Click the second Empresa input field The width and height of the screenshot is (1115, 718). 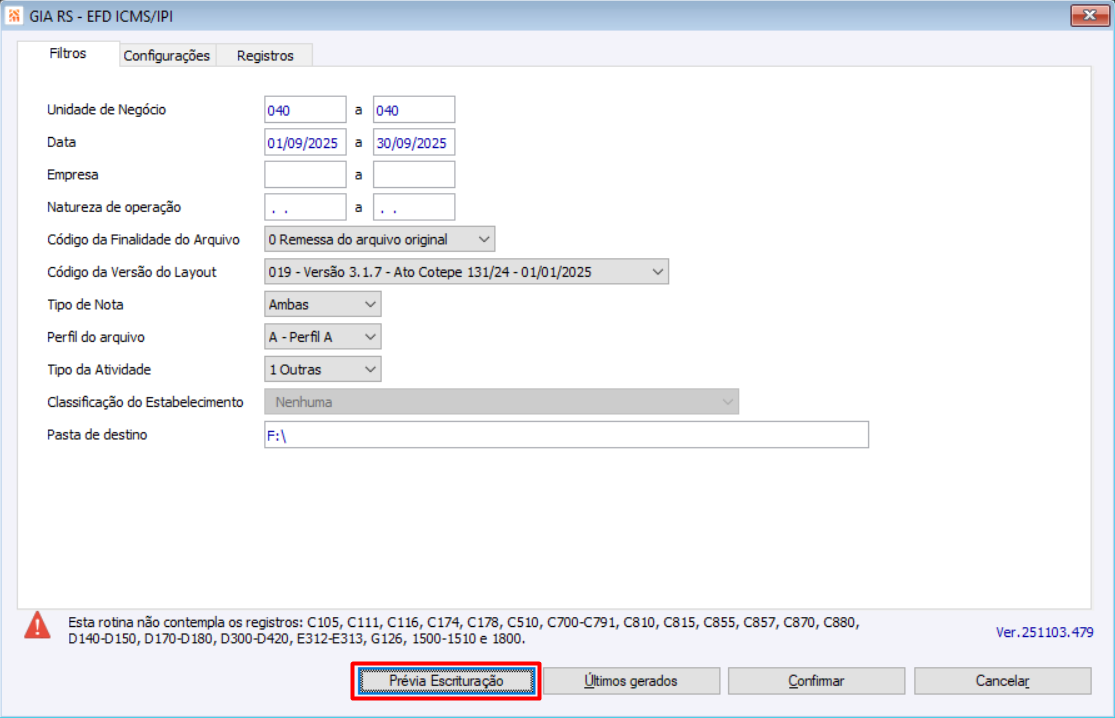tap(414, 175)
